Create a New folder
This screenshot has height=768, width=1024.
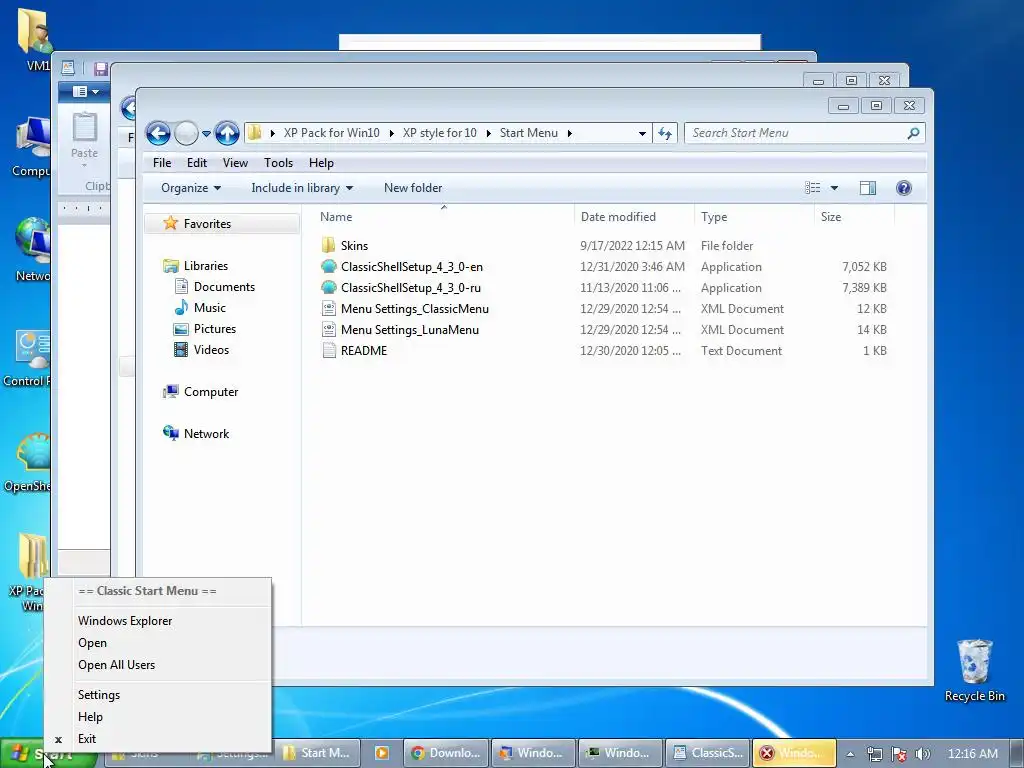(413, 188)
